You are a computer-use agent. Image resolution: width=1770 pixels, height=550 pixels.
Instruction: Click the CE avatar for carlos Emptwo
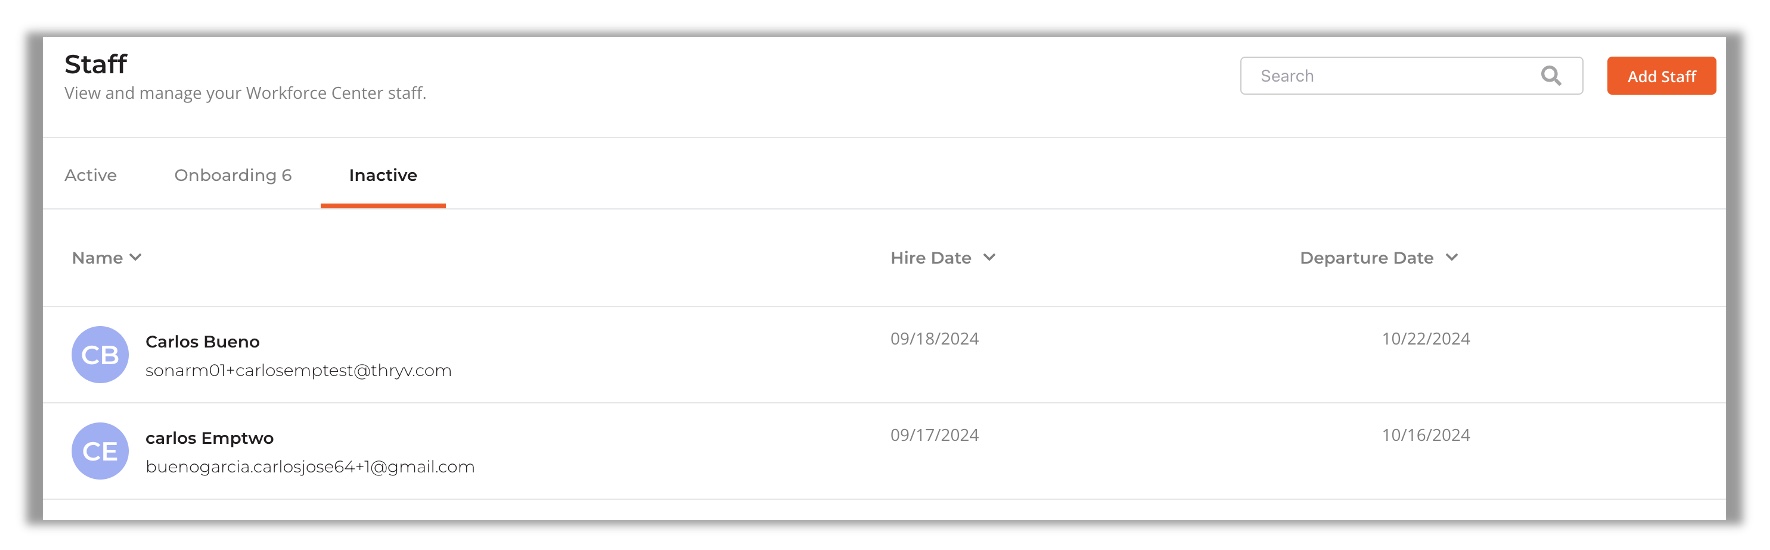[100, 451]
